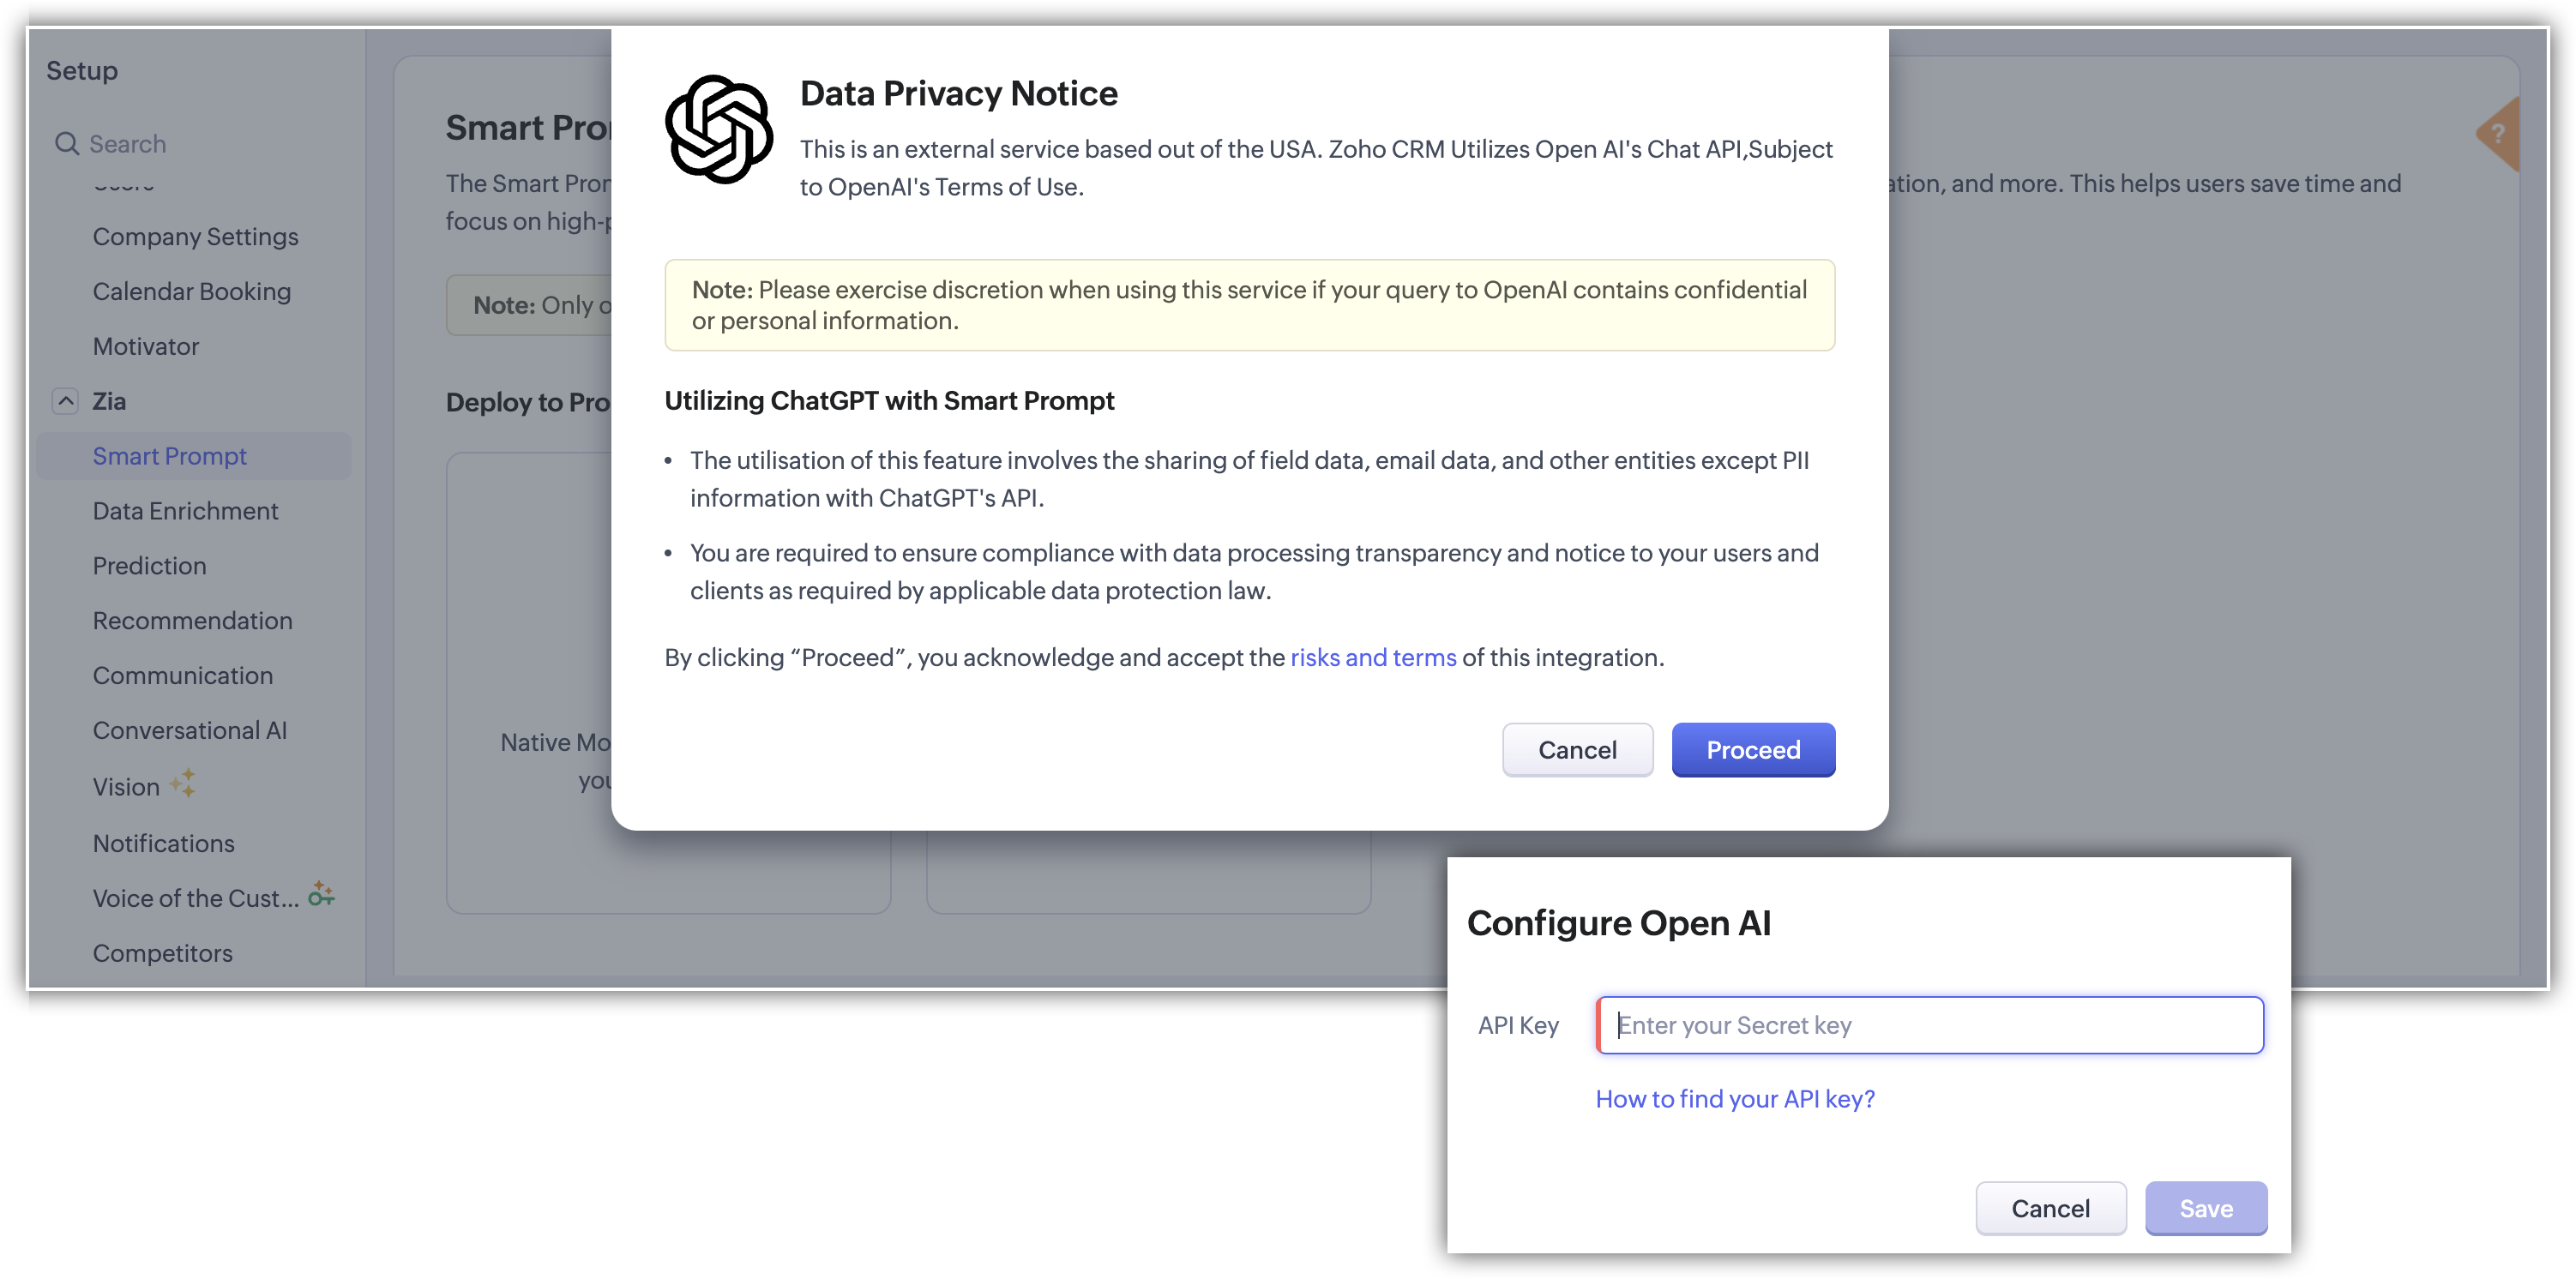Collapse the Zia section
This screenshot has width=2576, height=1279.
coord(65,401)
